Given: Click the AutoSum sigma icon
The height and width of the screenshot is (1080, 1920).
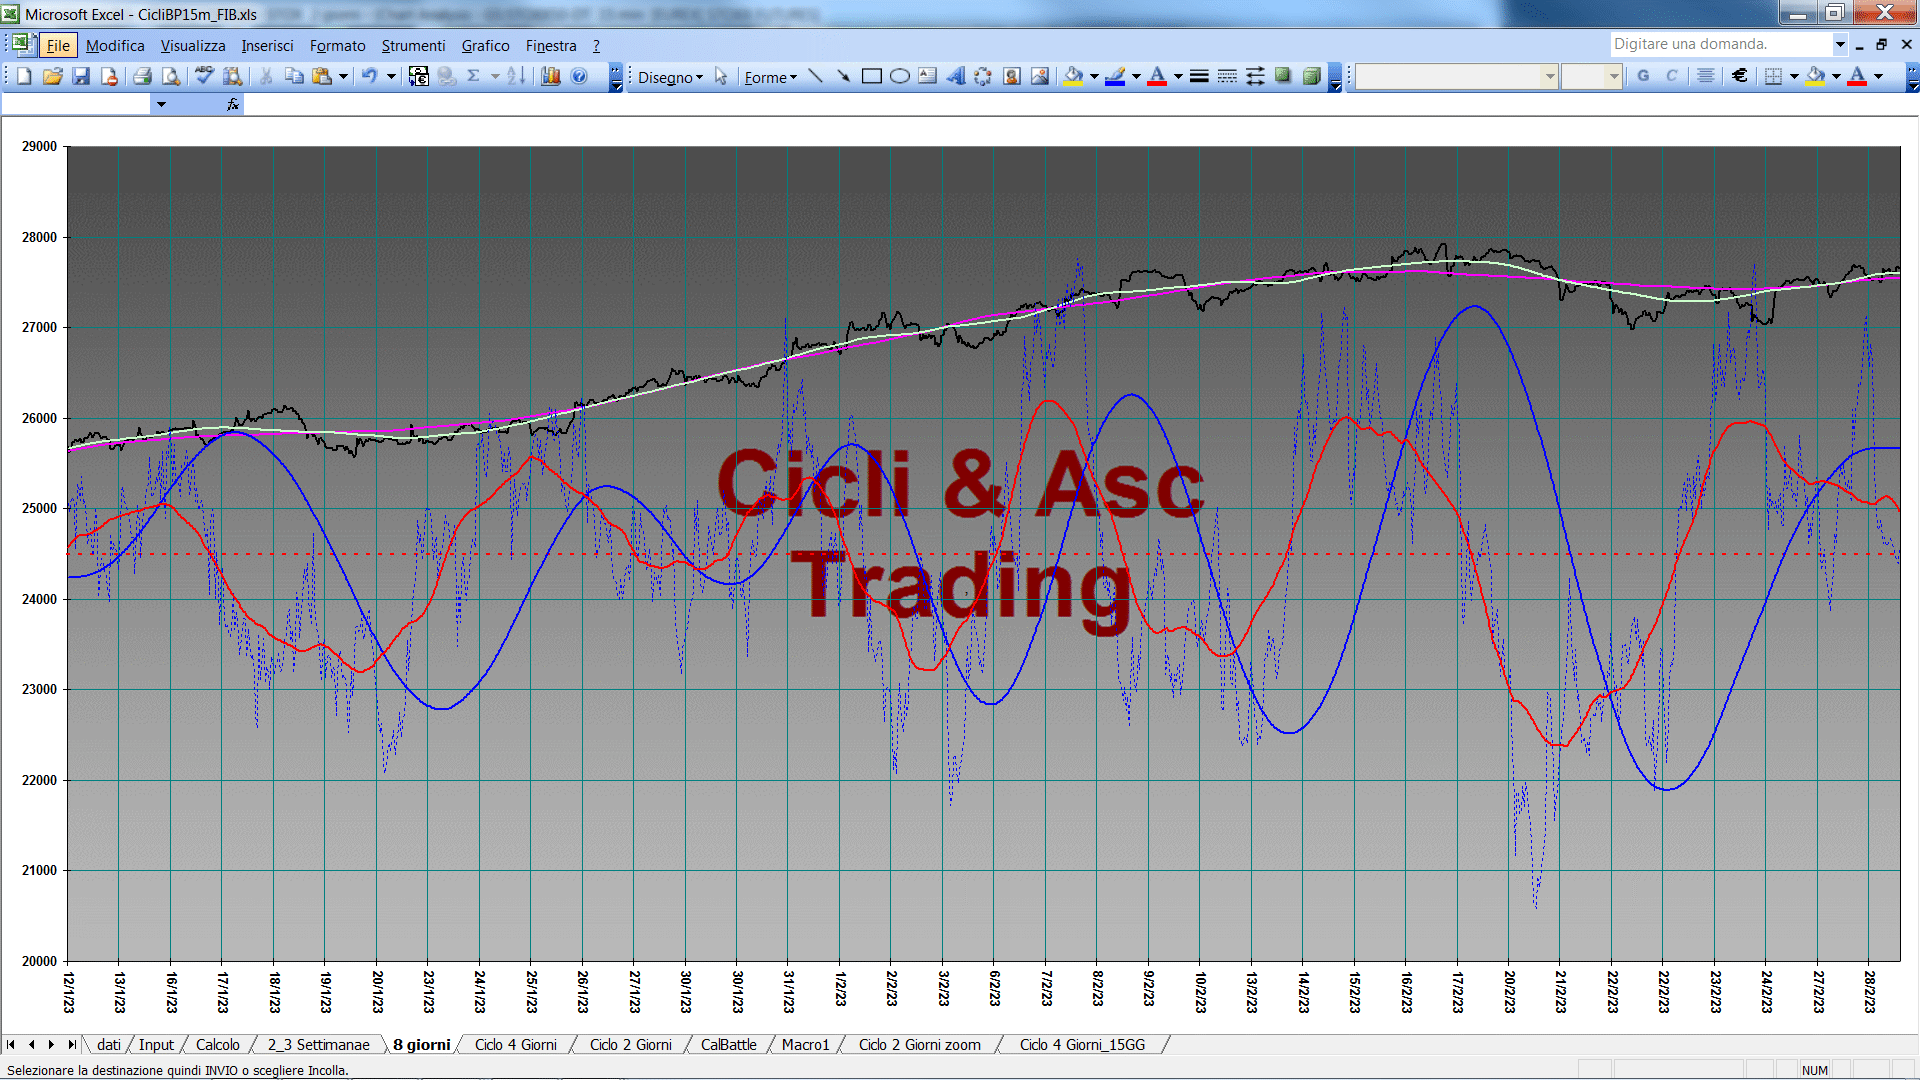Looking at the screenshot, I should click(474, 77).
